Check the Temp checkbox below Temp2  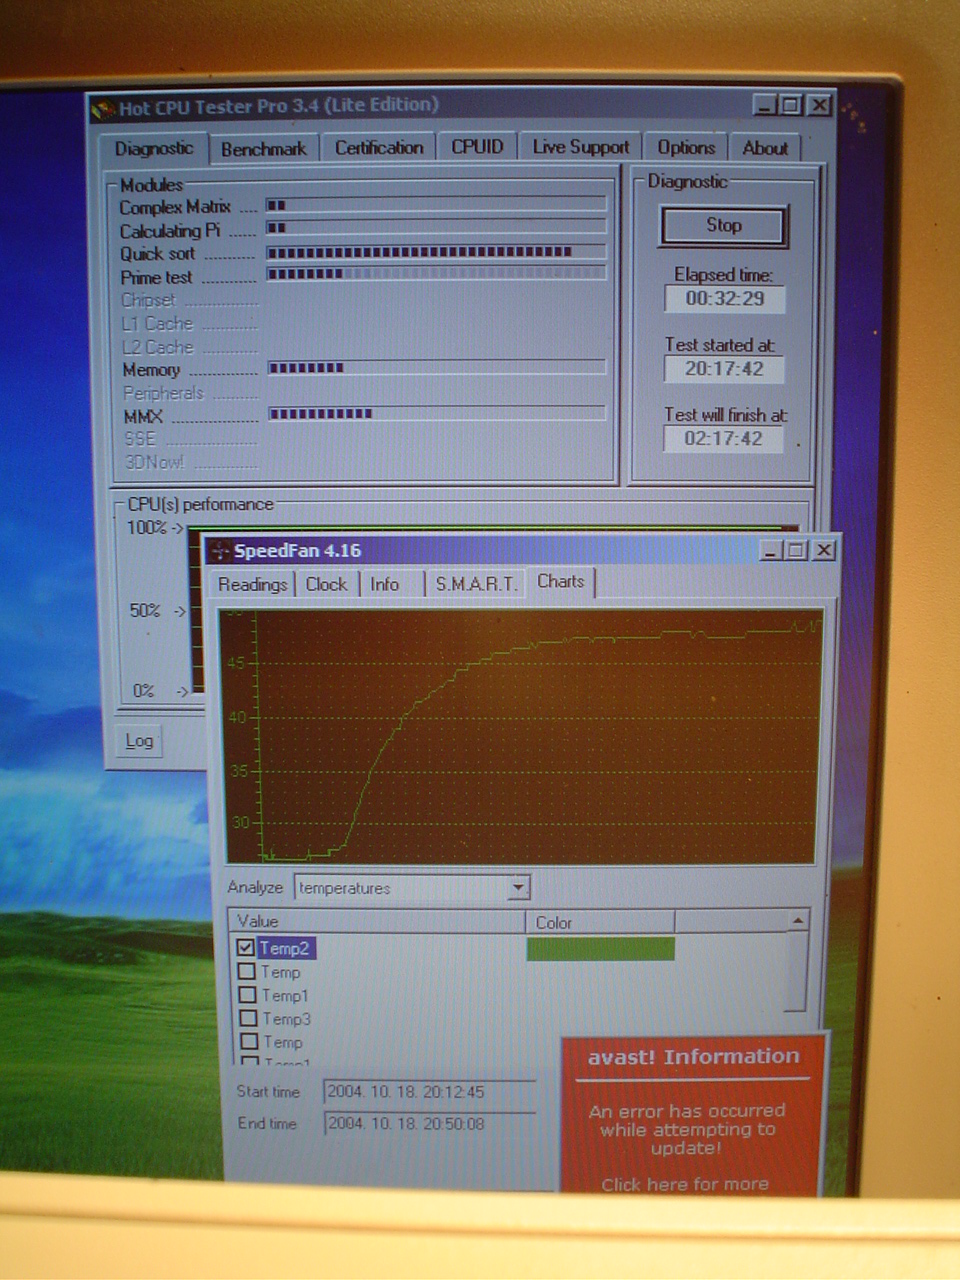[247, 971]
